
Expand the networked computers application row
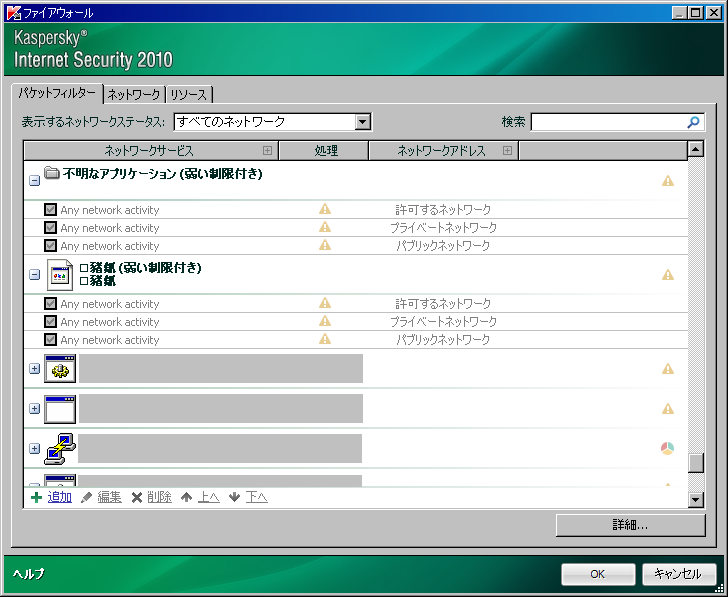click(34, 448)
